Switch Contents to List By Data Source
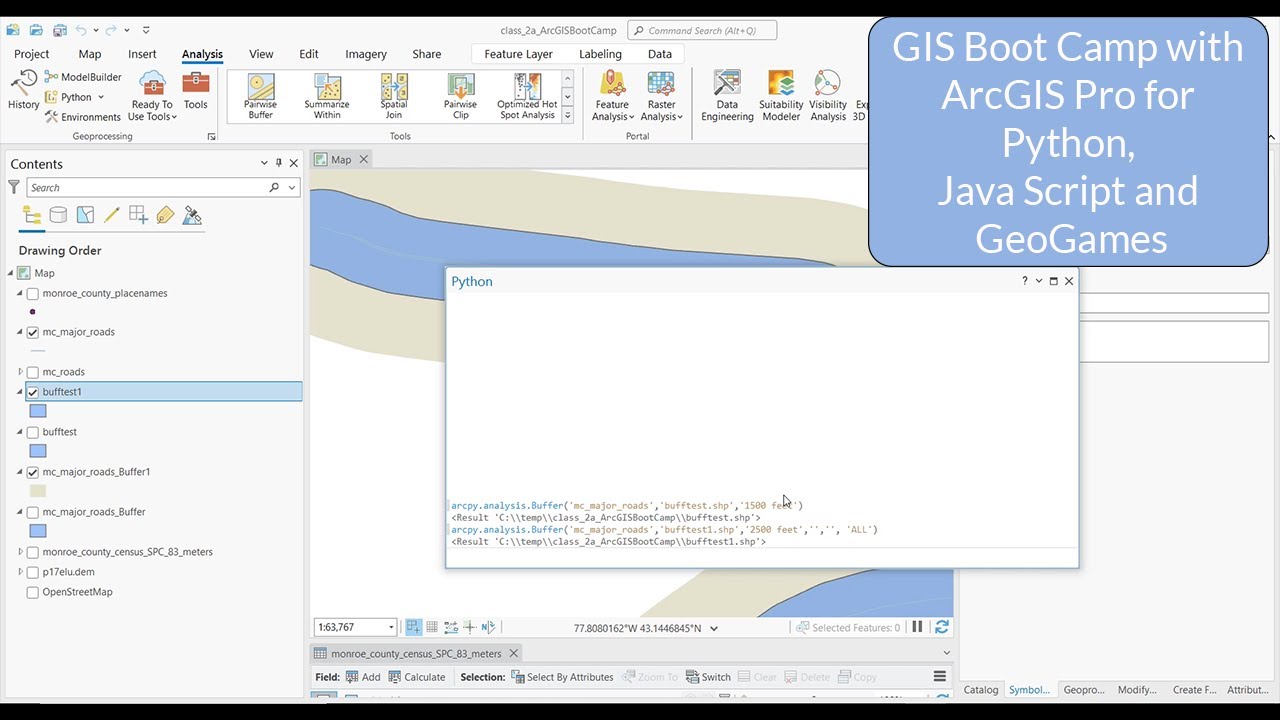Viewport: 1280px width, 720px height. [x=59, y=215]
